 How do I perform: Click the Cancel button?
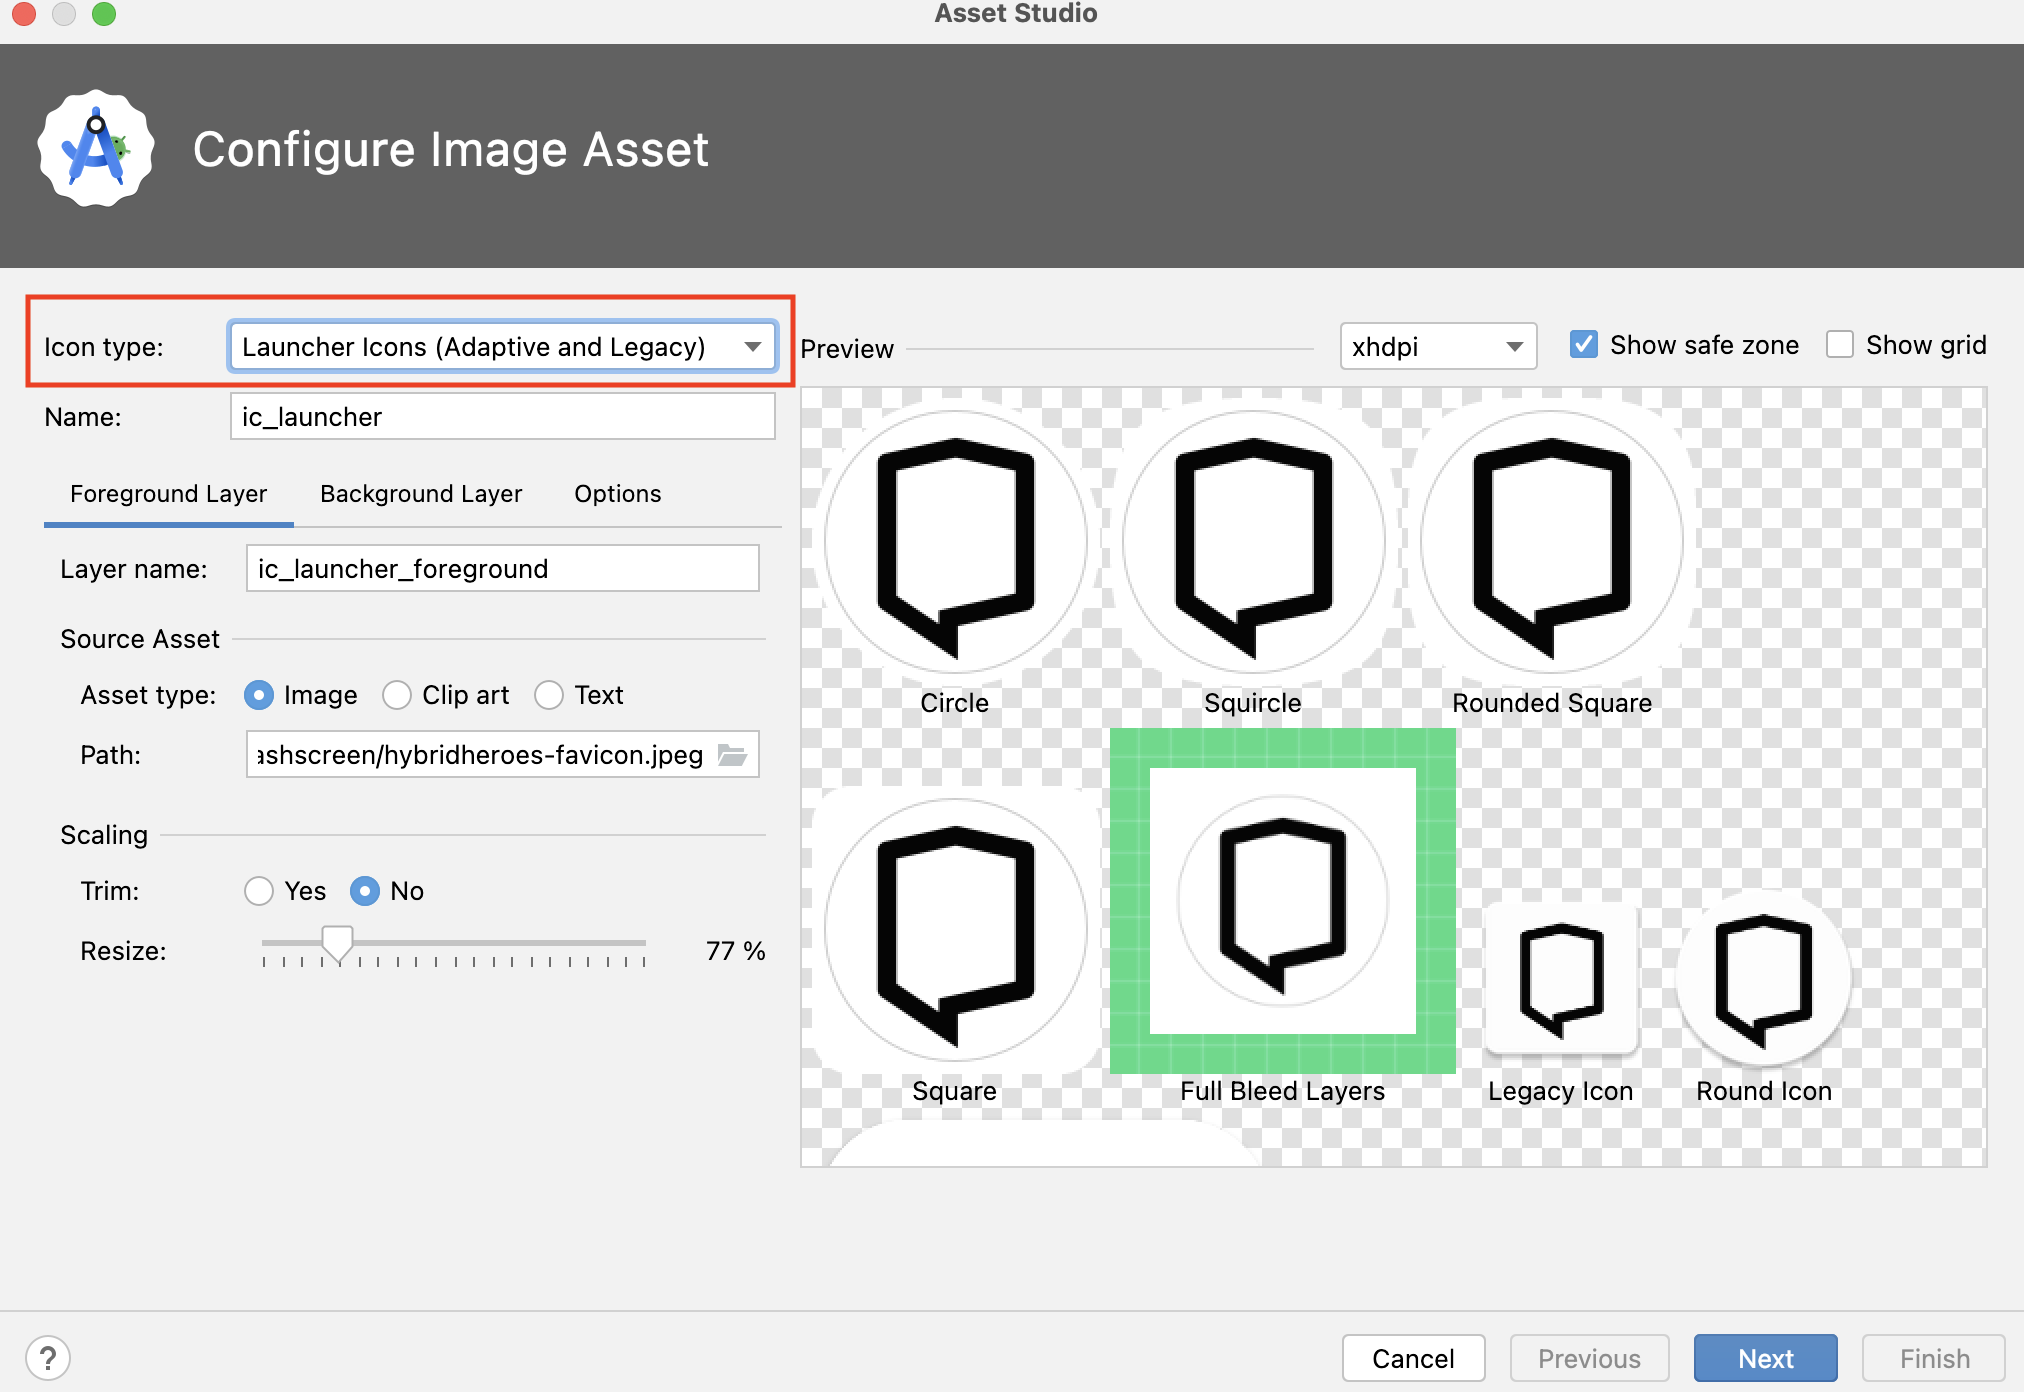click(1412, 1358)
